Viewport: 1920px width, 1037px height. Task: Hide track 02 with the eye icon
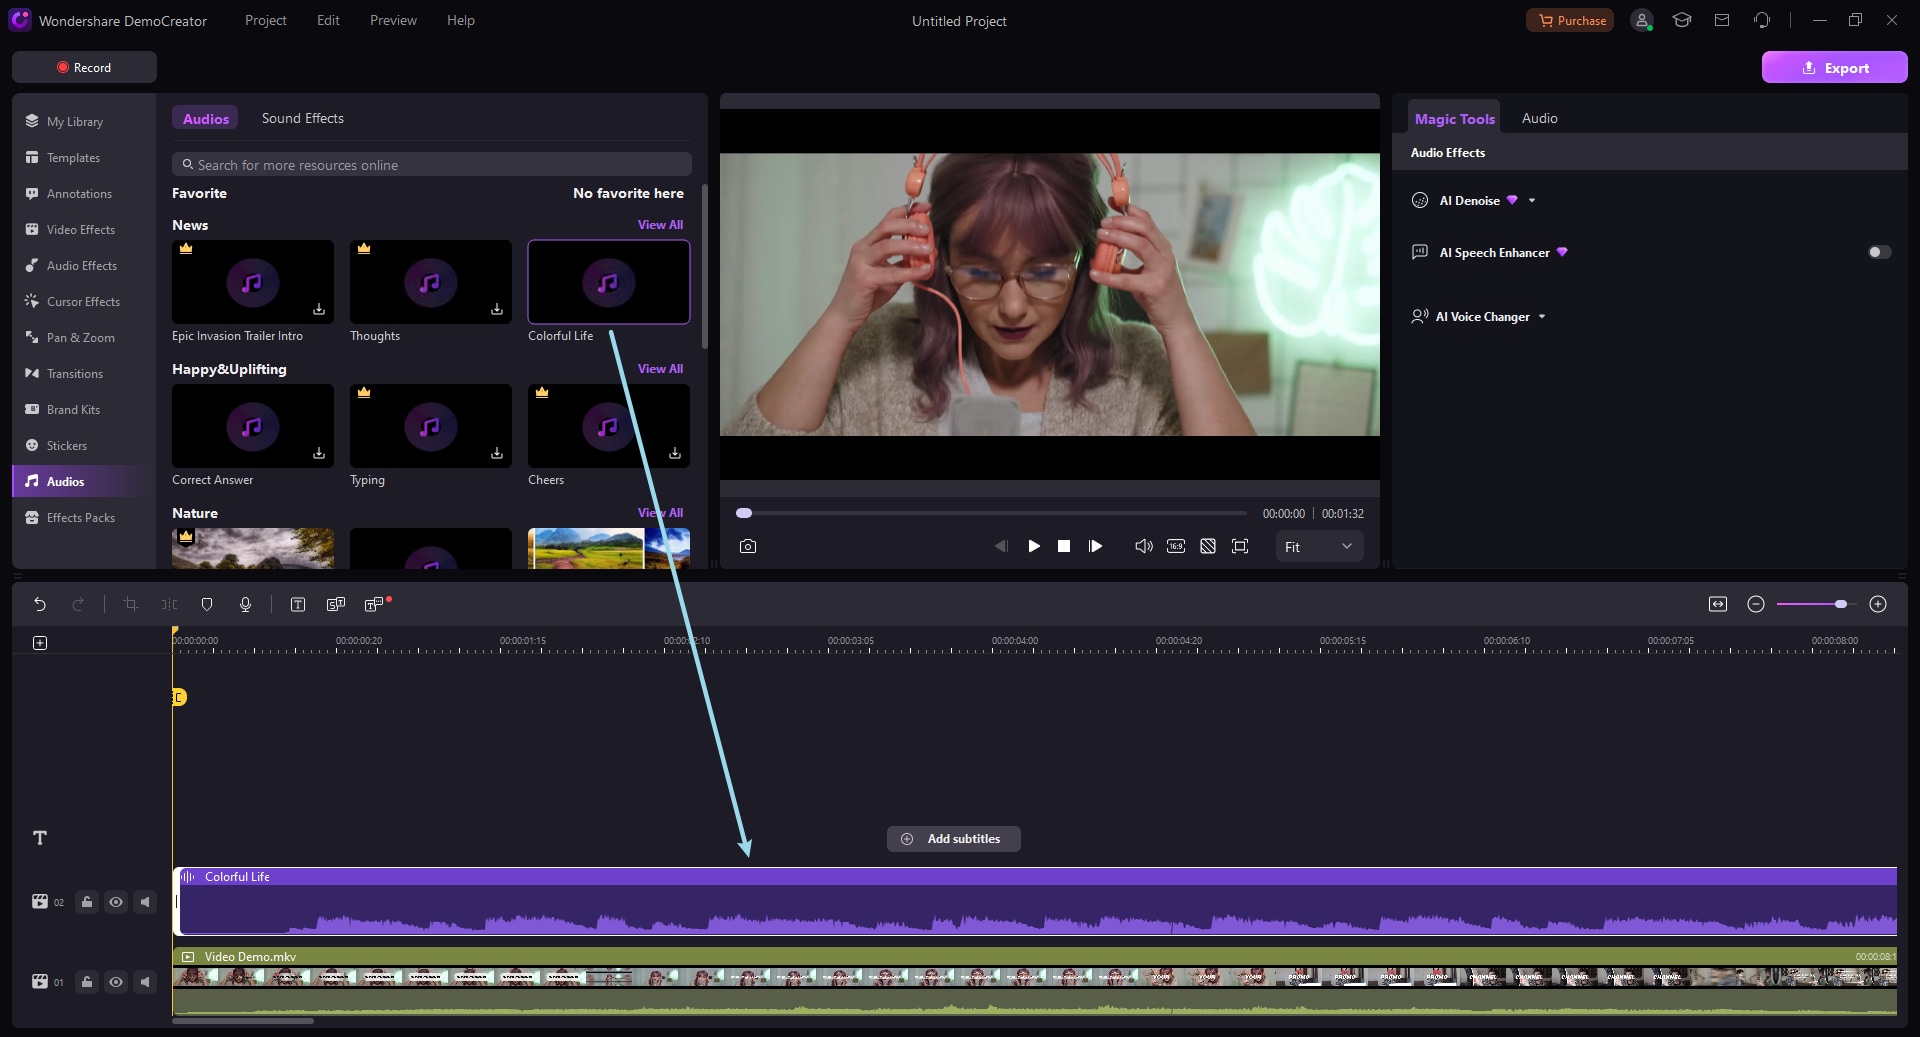click(116, 902)
